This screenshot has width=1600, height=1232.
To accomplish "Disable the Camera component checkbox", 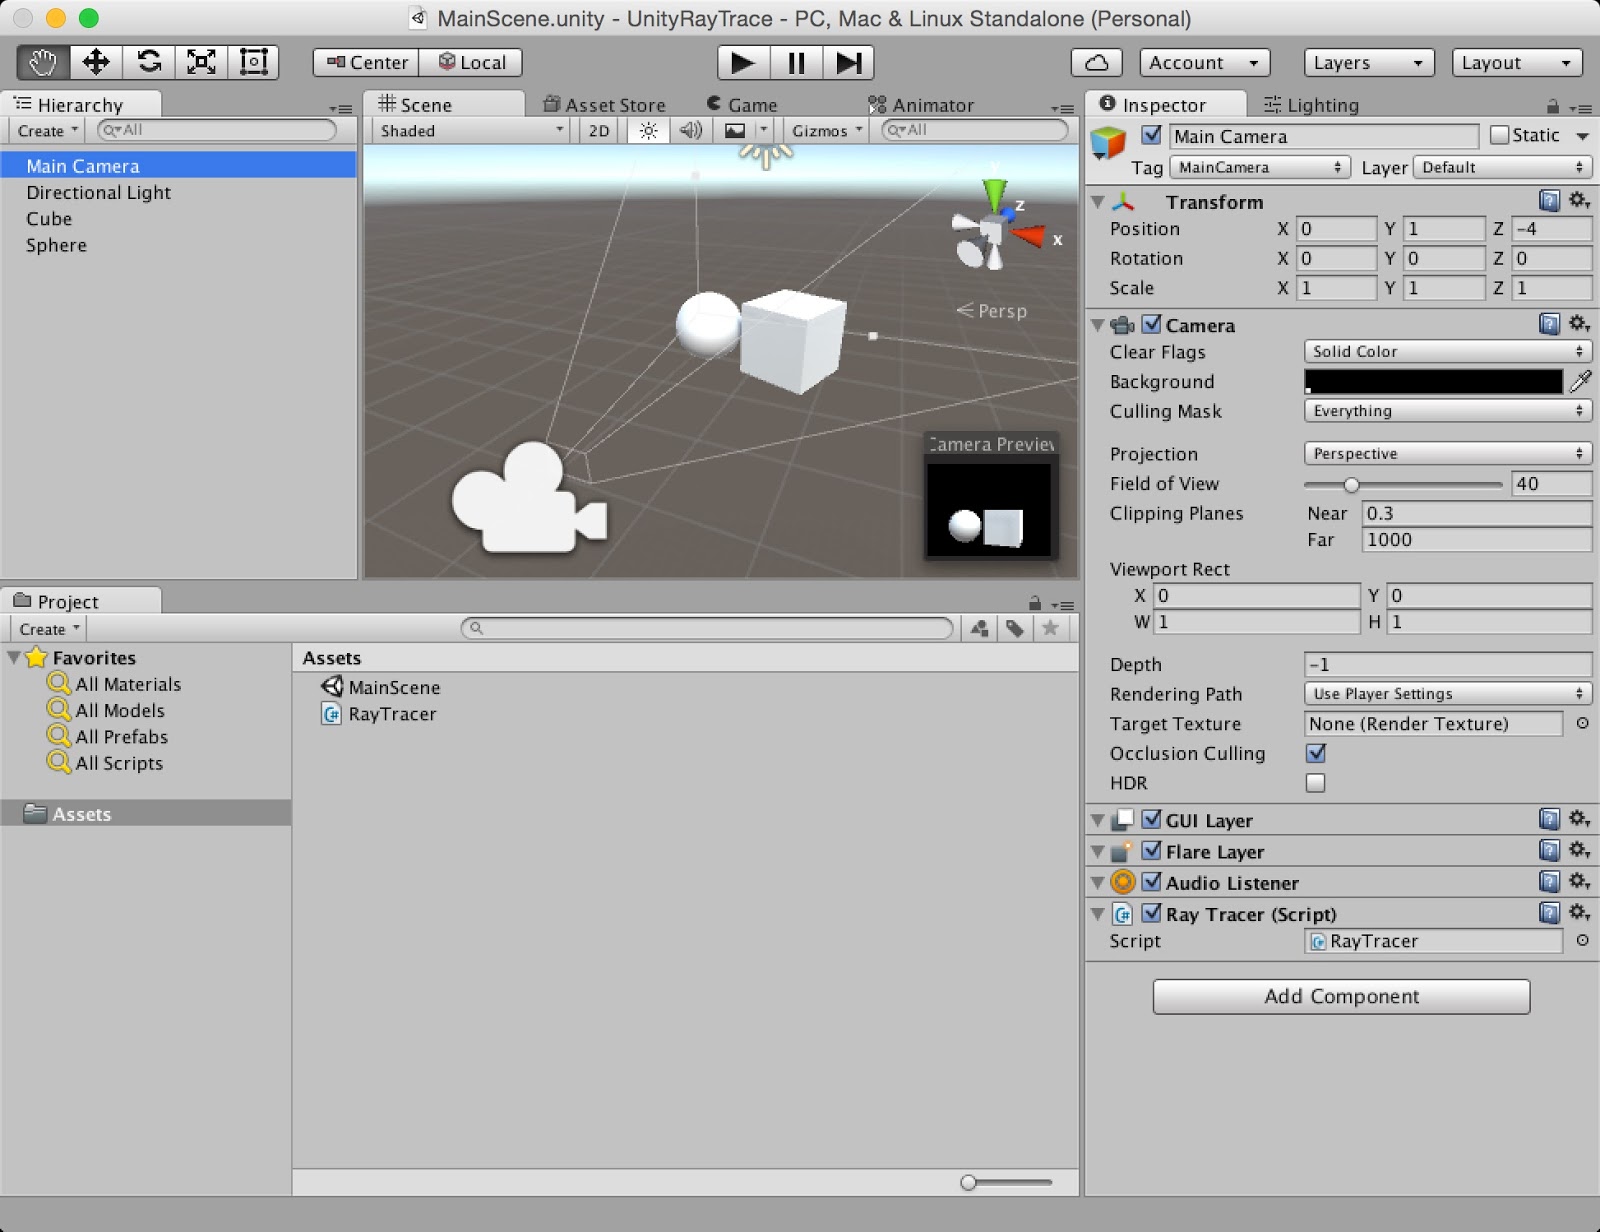I will tap(1152, 324).
